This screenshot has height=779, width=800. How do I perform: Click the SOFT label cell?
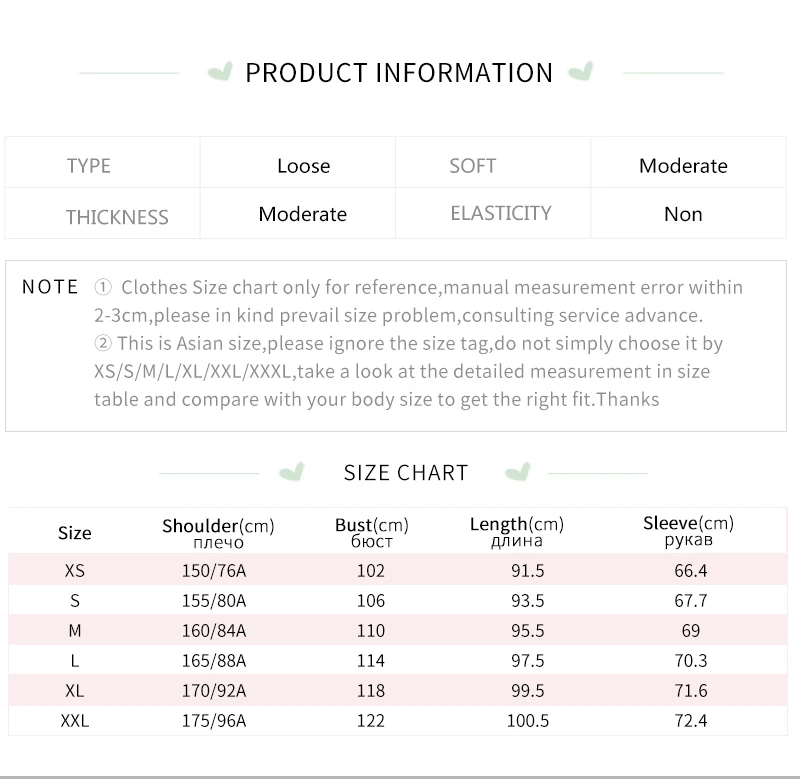493,162
